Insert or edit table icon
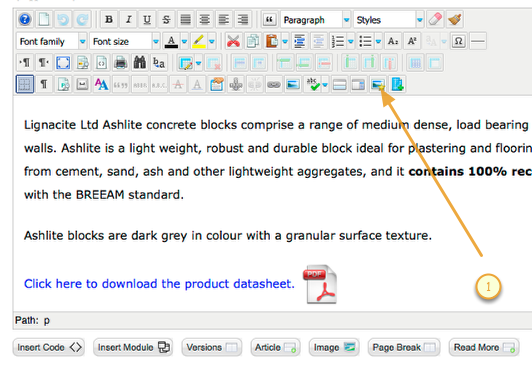The height and width of the screenshot is (368, 532). coord(186,63)
